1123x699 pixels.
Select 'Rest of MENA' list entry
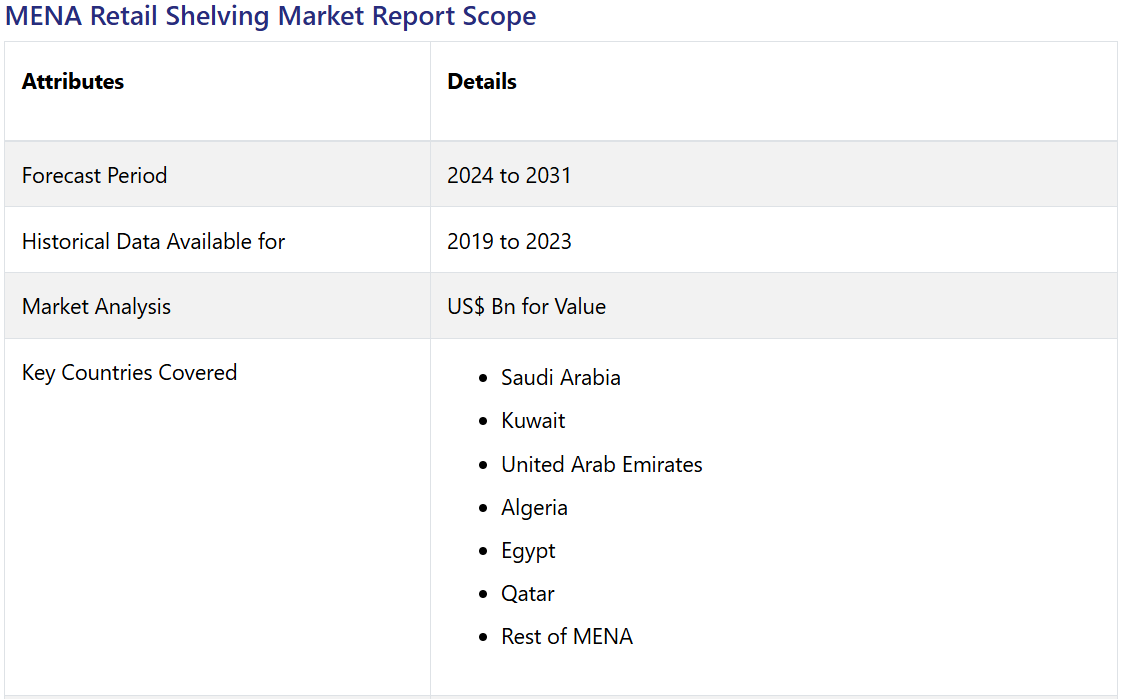pos(567,637)
